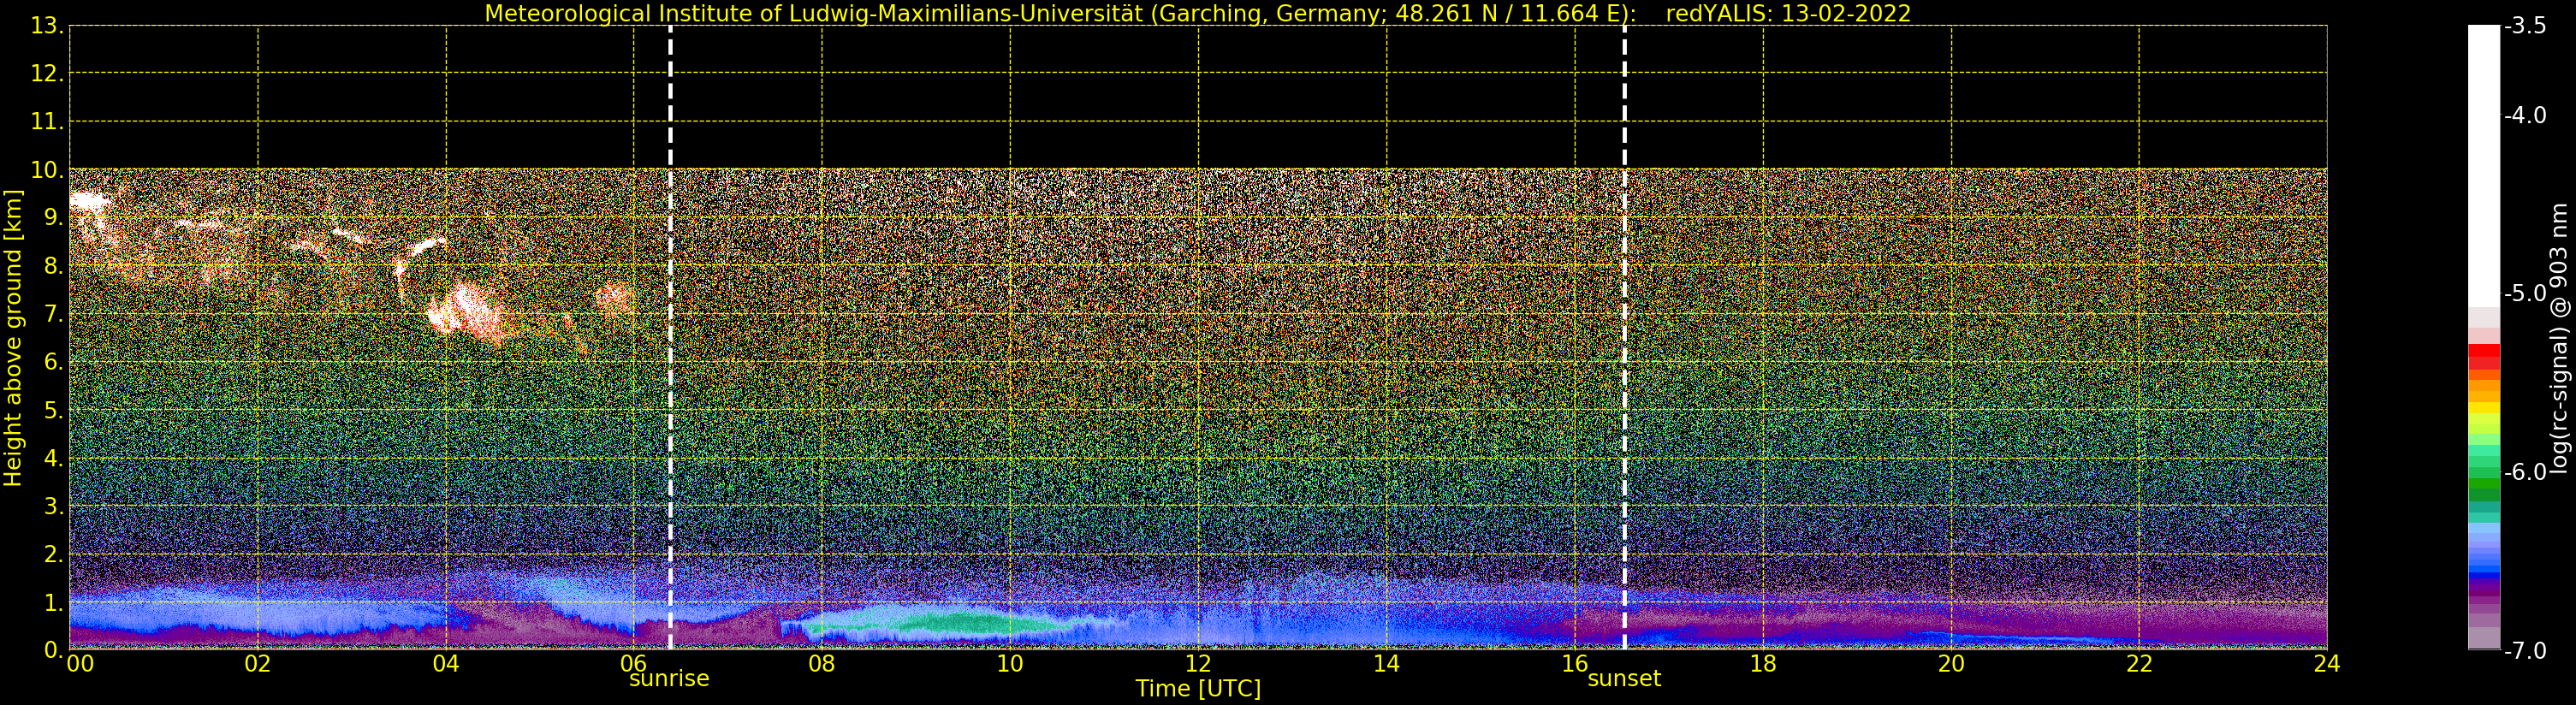Image resolution: width=2576 pixels, height=705 pixels.
Task: Click the white top section of the colorbar
Action: (x=2484, y=165)
